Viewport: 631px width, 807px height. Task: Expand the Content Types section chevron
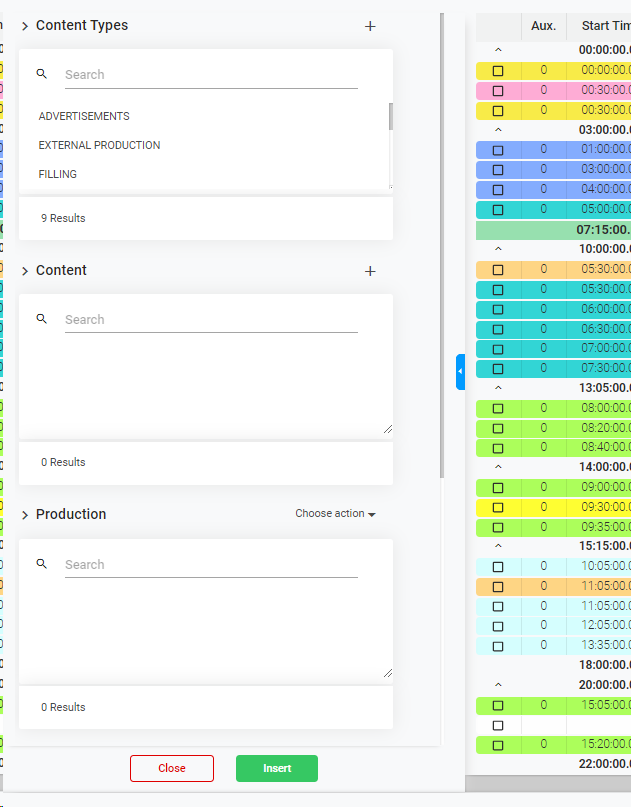tap(25, 26)
